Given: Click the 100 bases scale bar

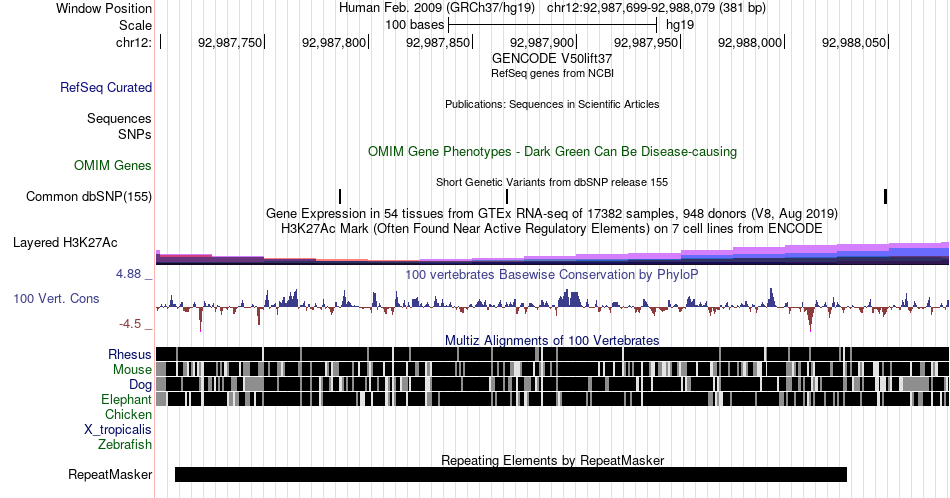Looking at the screenshot, I should [552, 25].
